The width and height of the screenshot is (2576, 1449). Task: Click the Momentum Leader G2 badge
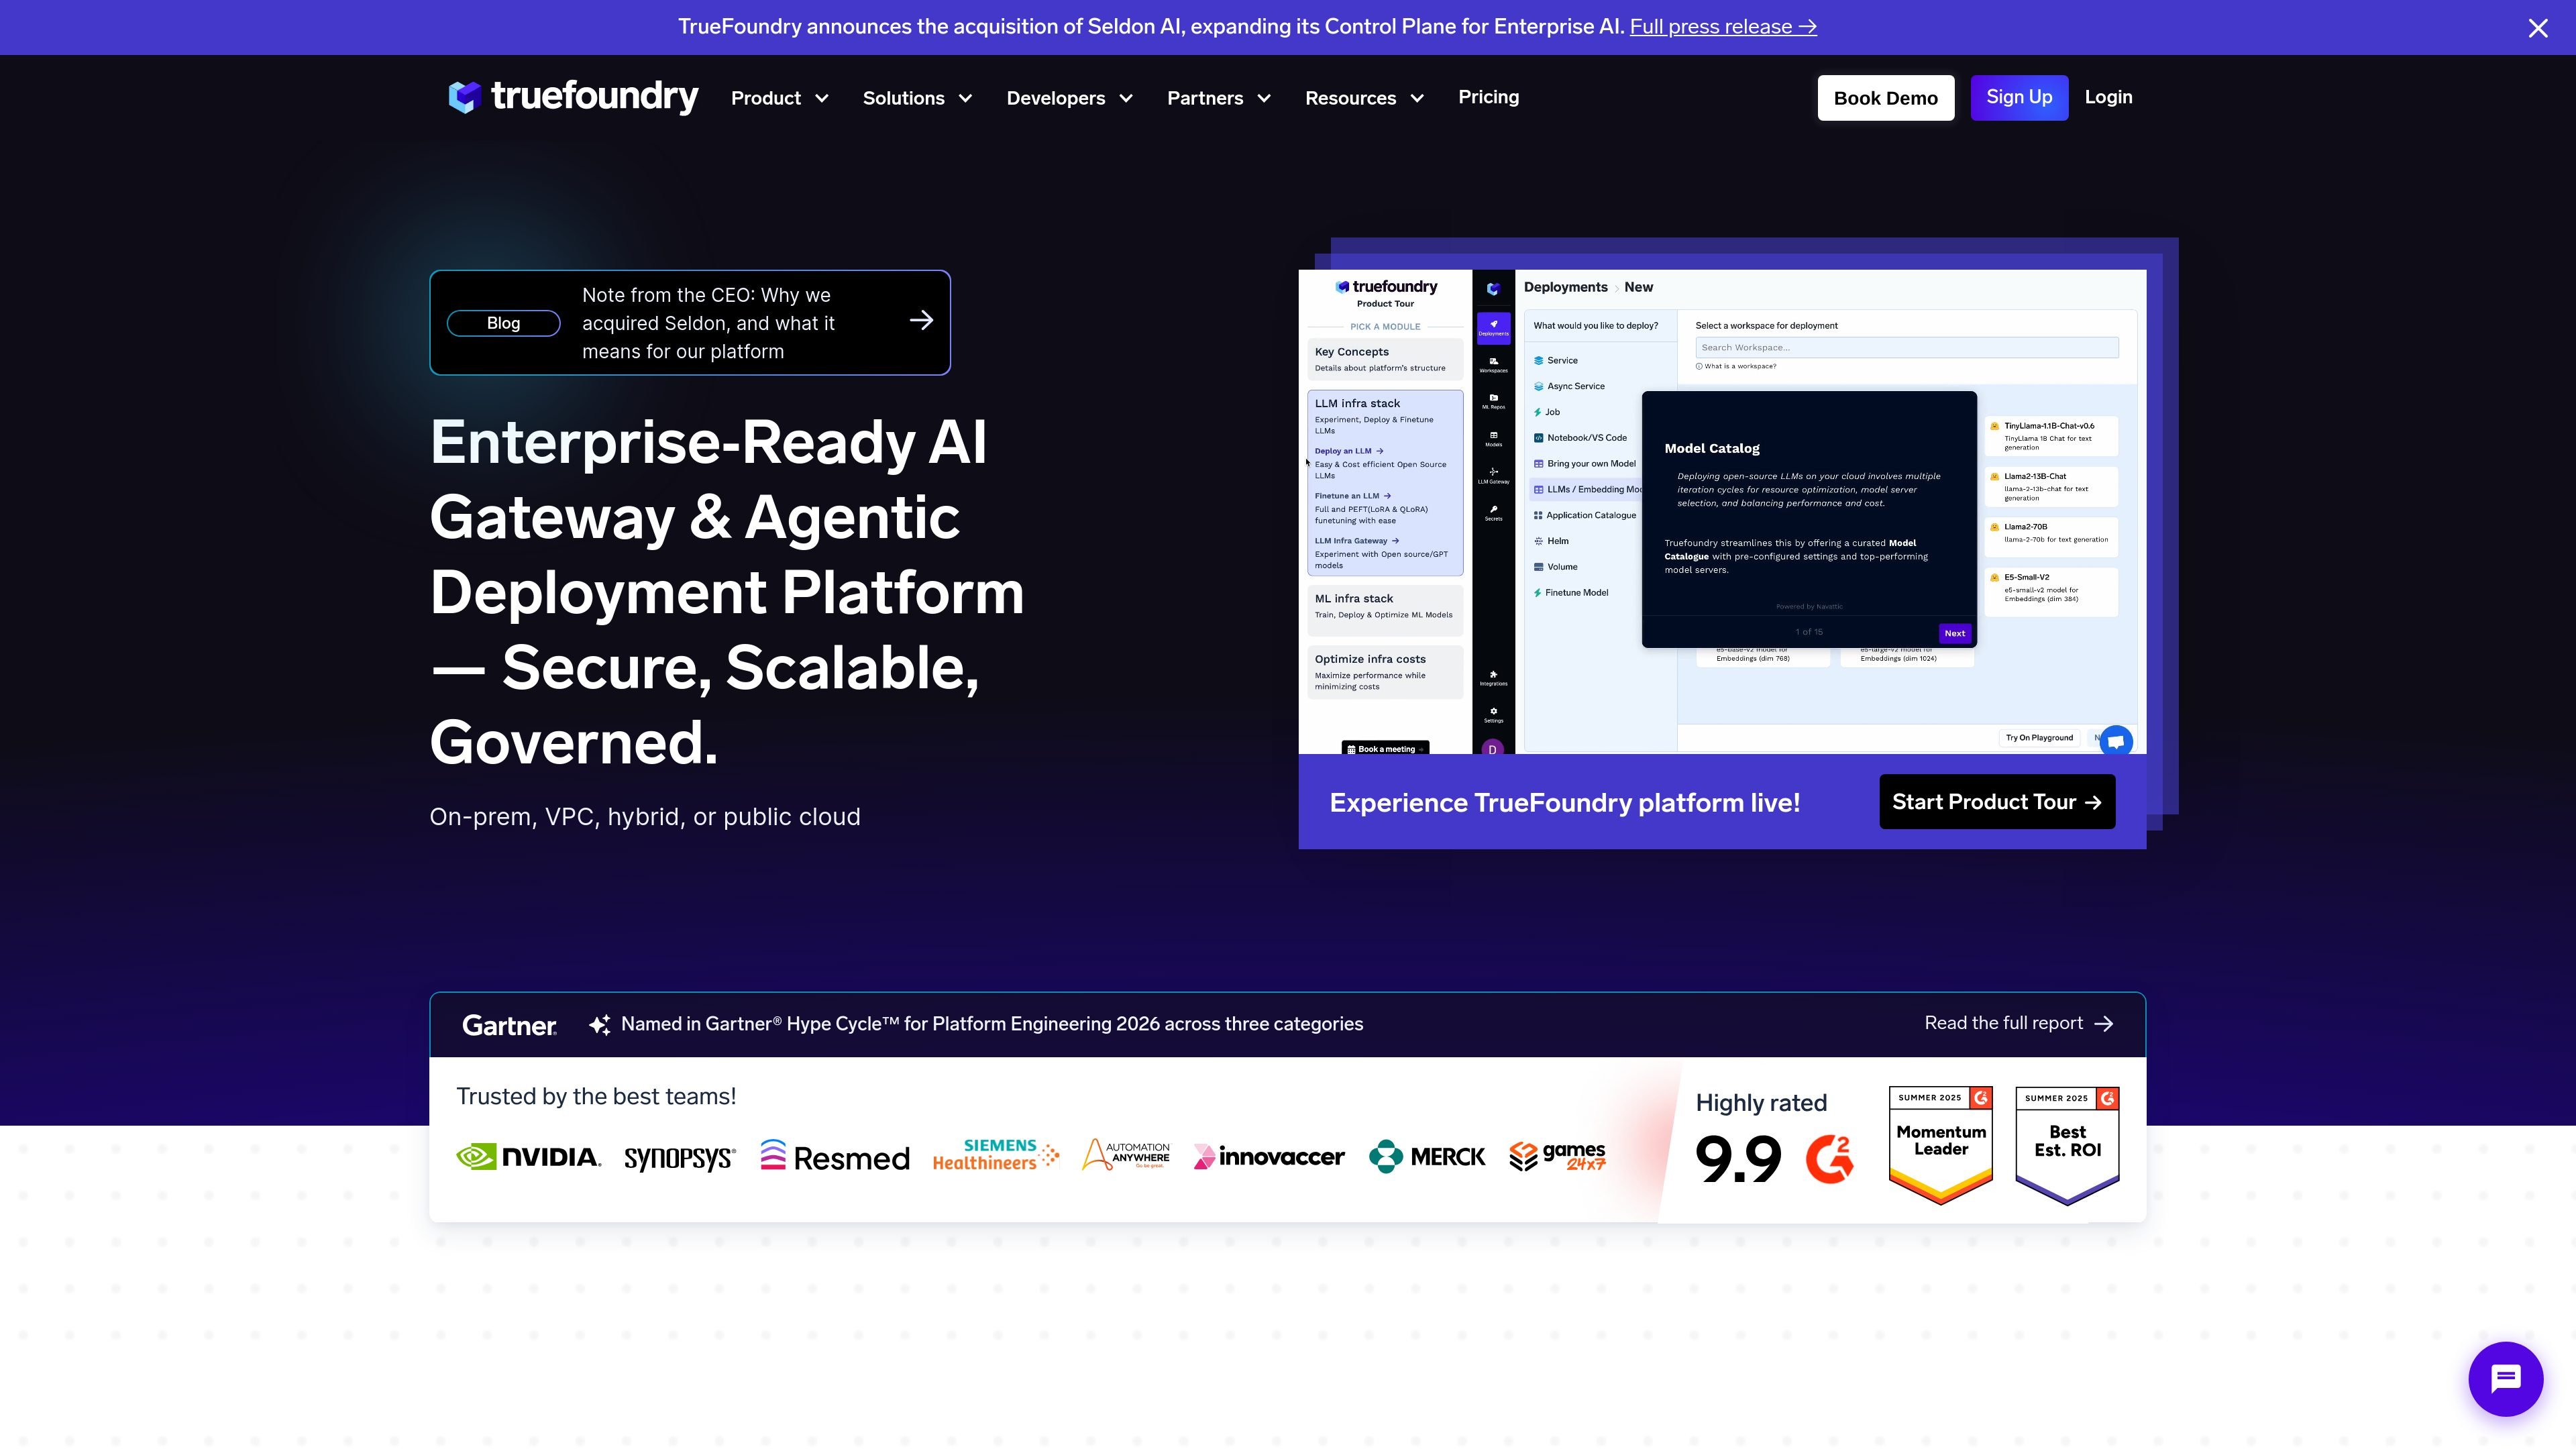tap(1940, 1145)
